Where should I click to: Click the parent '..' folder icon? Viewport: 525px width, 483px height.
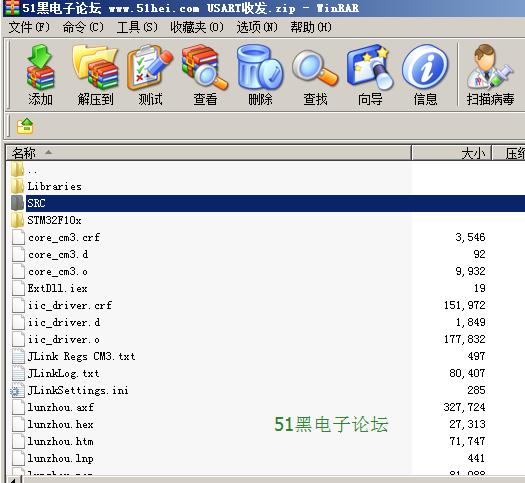pos(17,169)
